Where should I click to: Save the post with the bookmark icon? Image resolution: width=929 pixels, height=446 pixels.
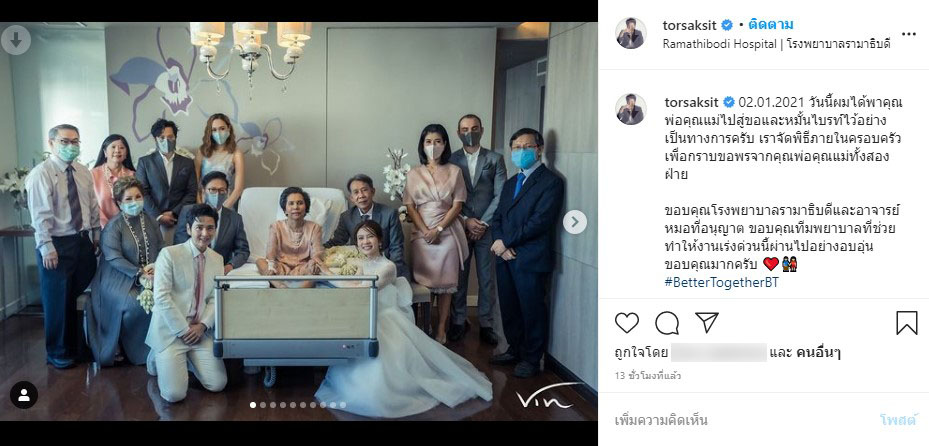click(906, 323)
